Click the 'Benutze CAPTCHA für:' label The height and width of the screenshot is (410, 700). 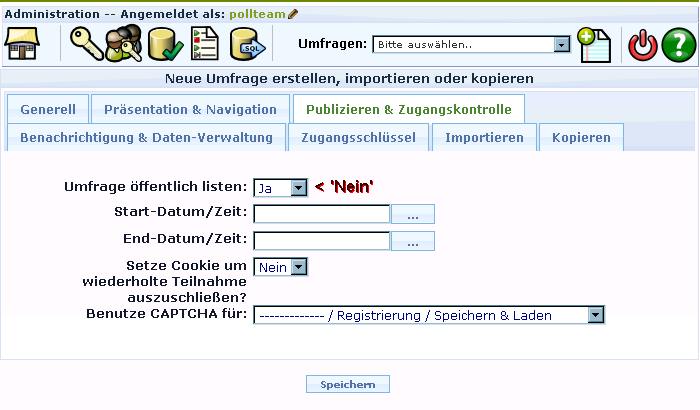click(x=166, y=314)
